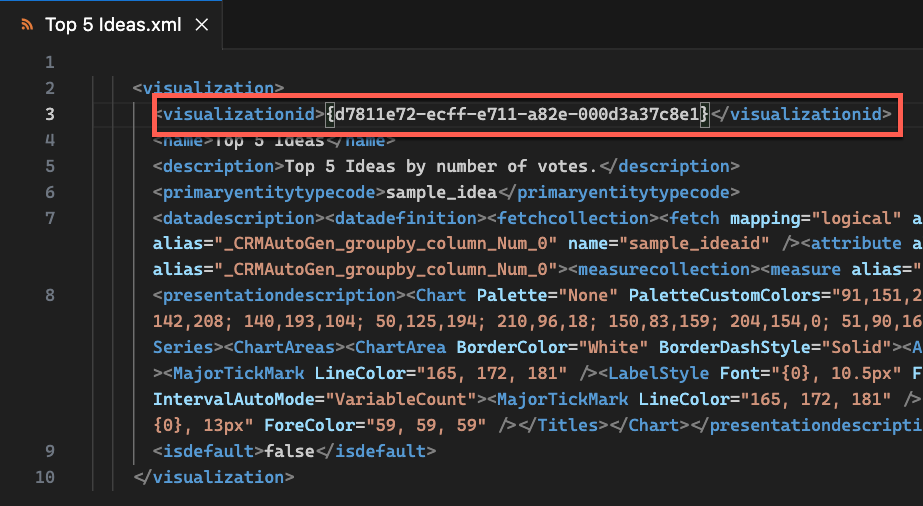Click the measurecollection tag
The width and height of the screenshot is (923, 506).
pyautogui.click(x=665, y=269)
